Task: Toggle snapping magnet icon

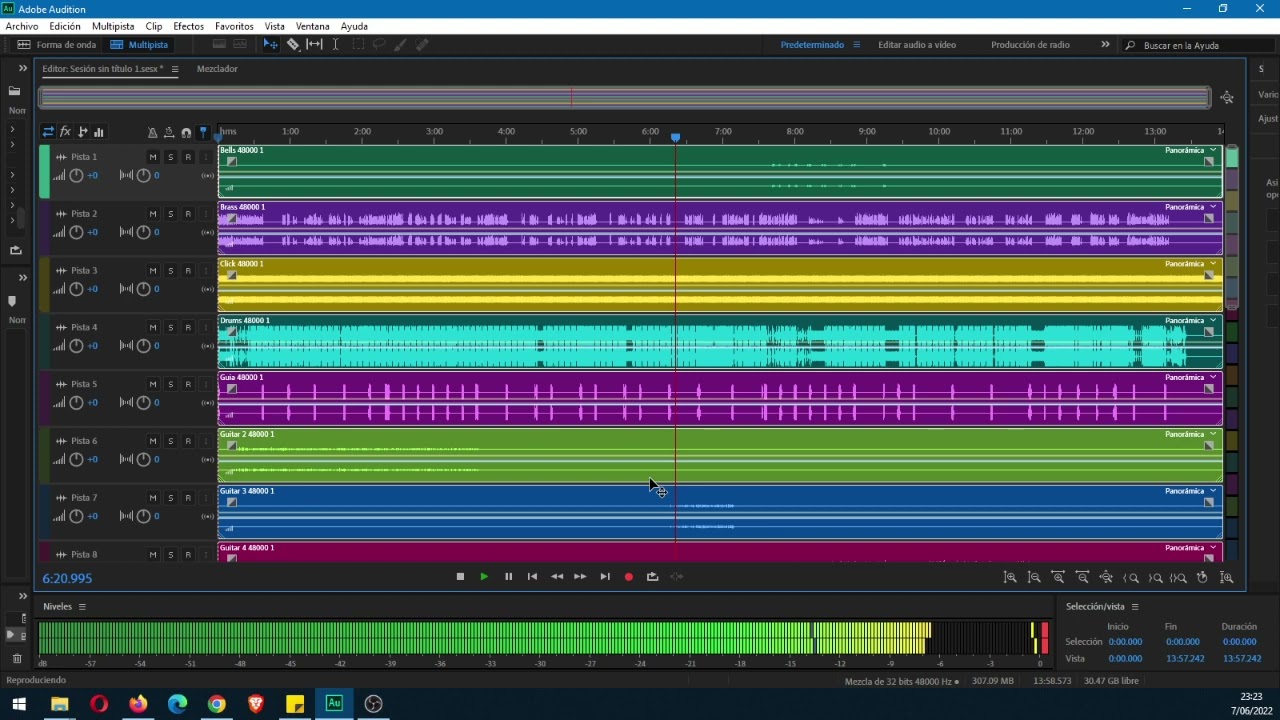Action: [186, 132]
